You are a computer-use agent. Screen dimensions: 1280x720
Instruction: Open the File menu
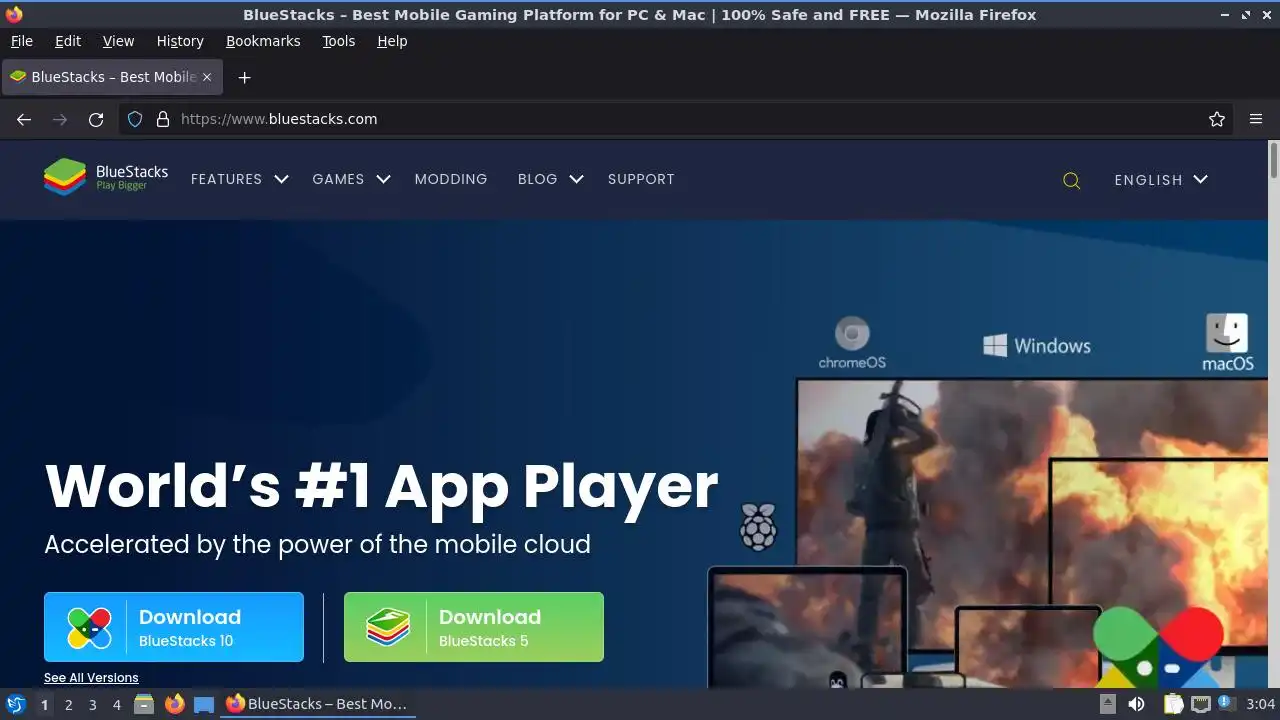click(x=21, y=41)
